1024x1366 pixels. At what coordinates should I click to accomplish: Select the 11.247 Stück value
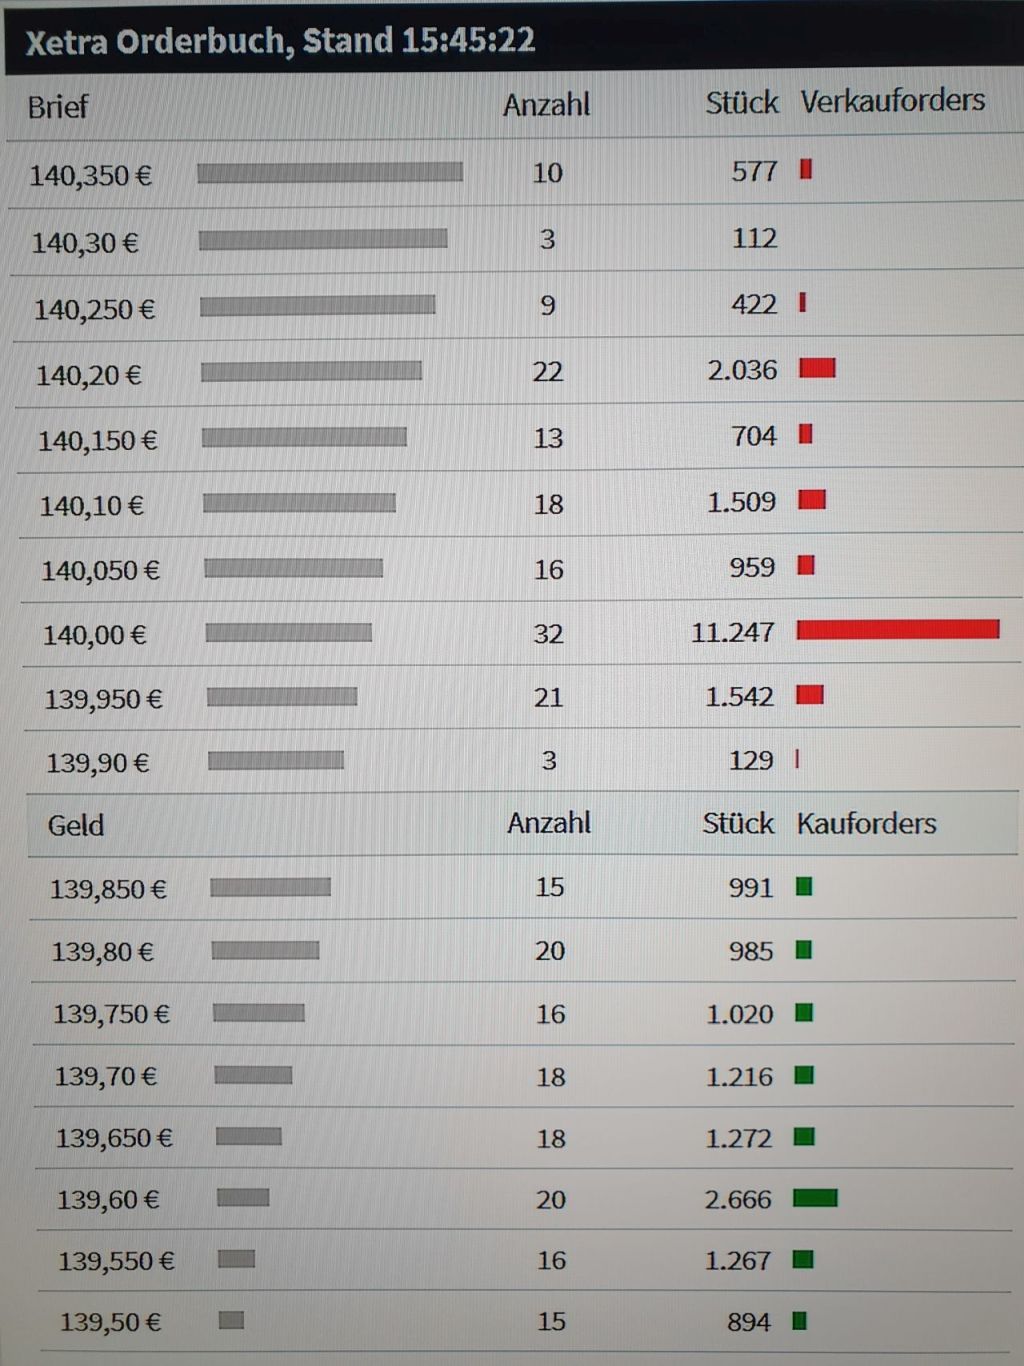pos(732,633)
